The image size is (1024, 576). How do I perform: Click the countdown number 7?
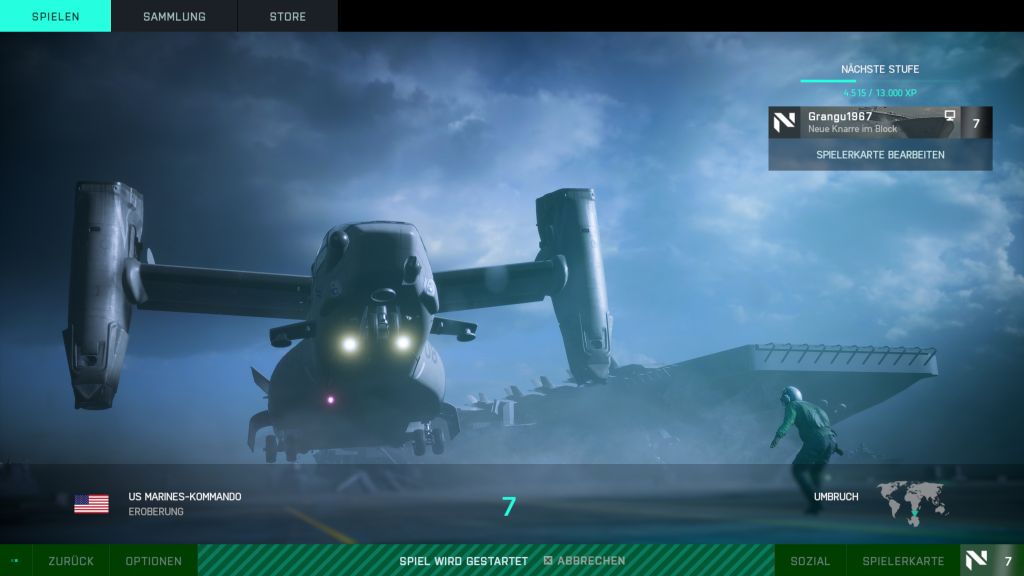pyautogui.click(x=509, y=506)
